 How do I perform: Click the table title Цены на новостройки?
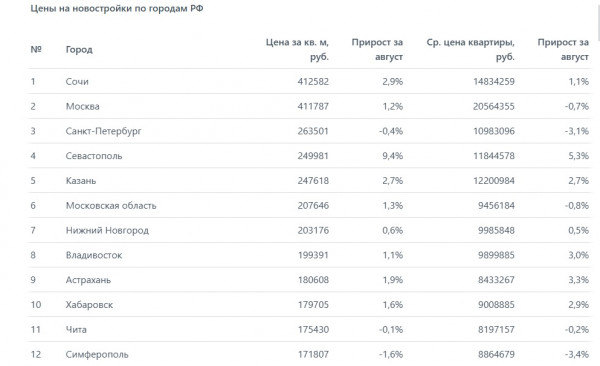click(117, 8)
